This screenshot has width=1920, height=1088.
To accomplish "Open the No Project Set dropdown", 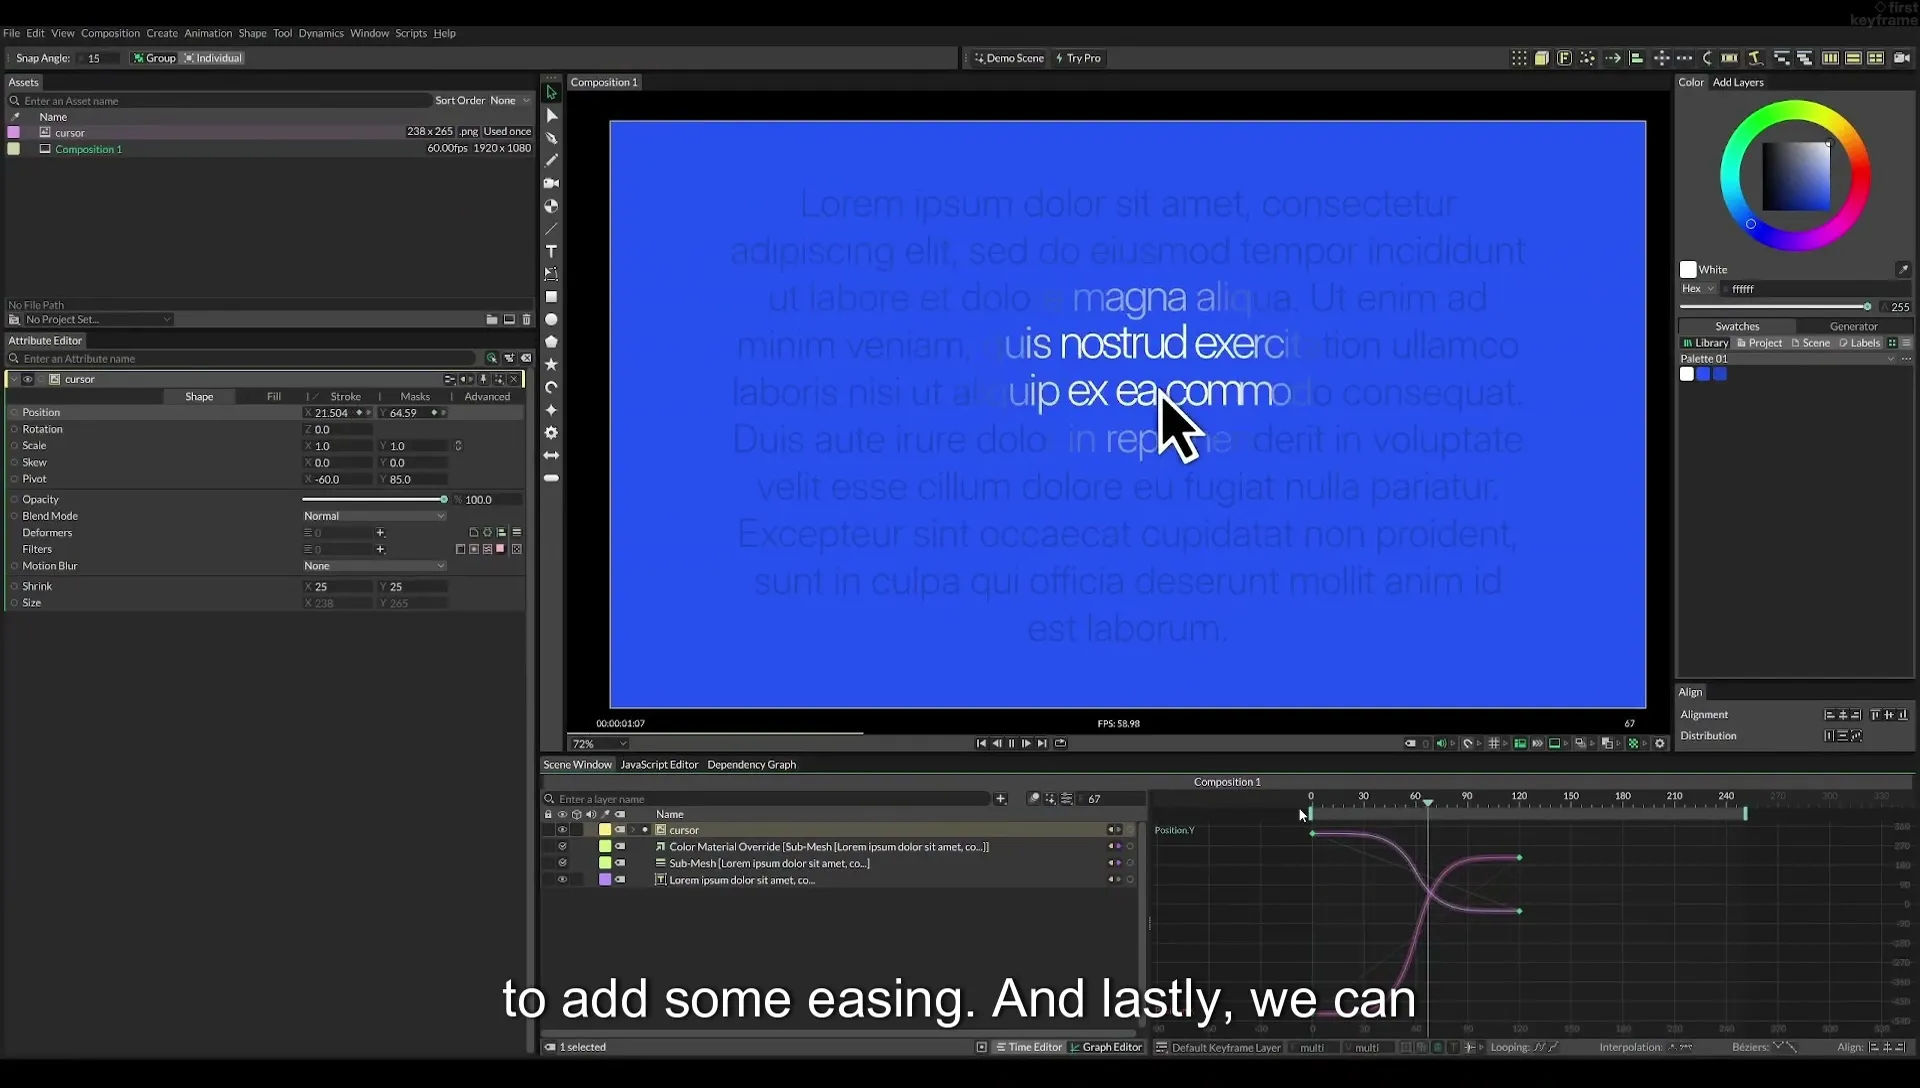I will pos(97,320).
